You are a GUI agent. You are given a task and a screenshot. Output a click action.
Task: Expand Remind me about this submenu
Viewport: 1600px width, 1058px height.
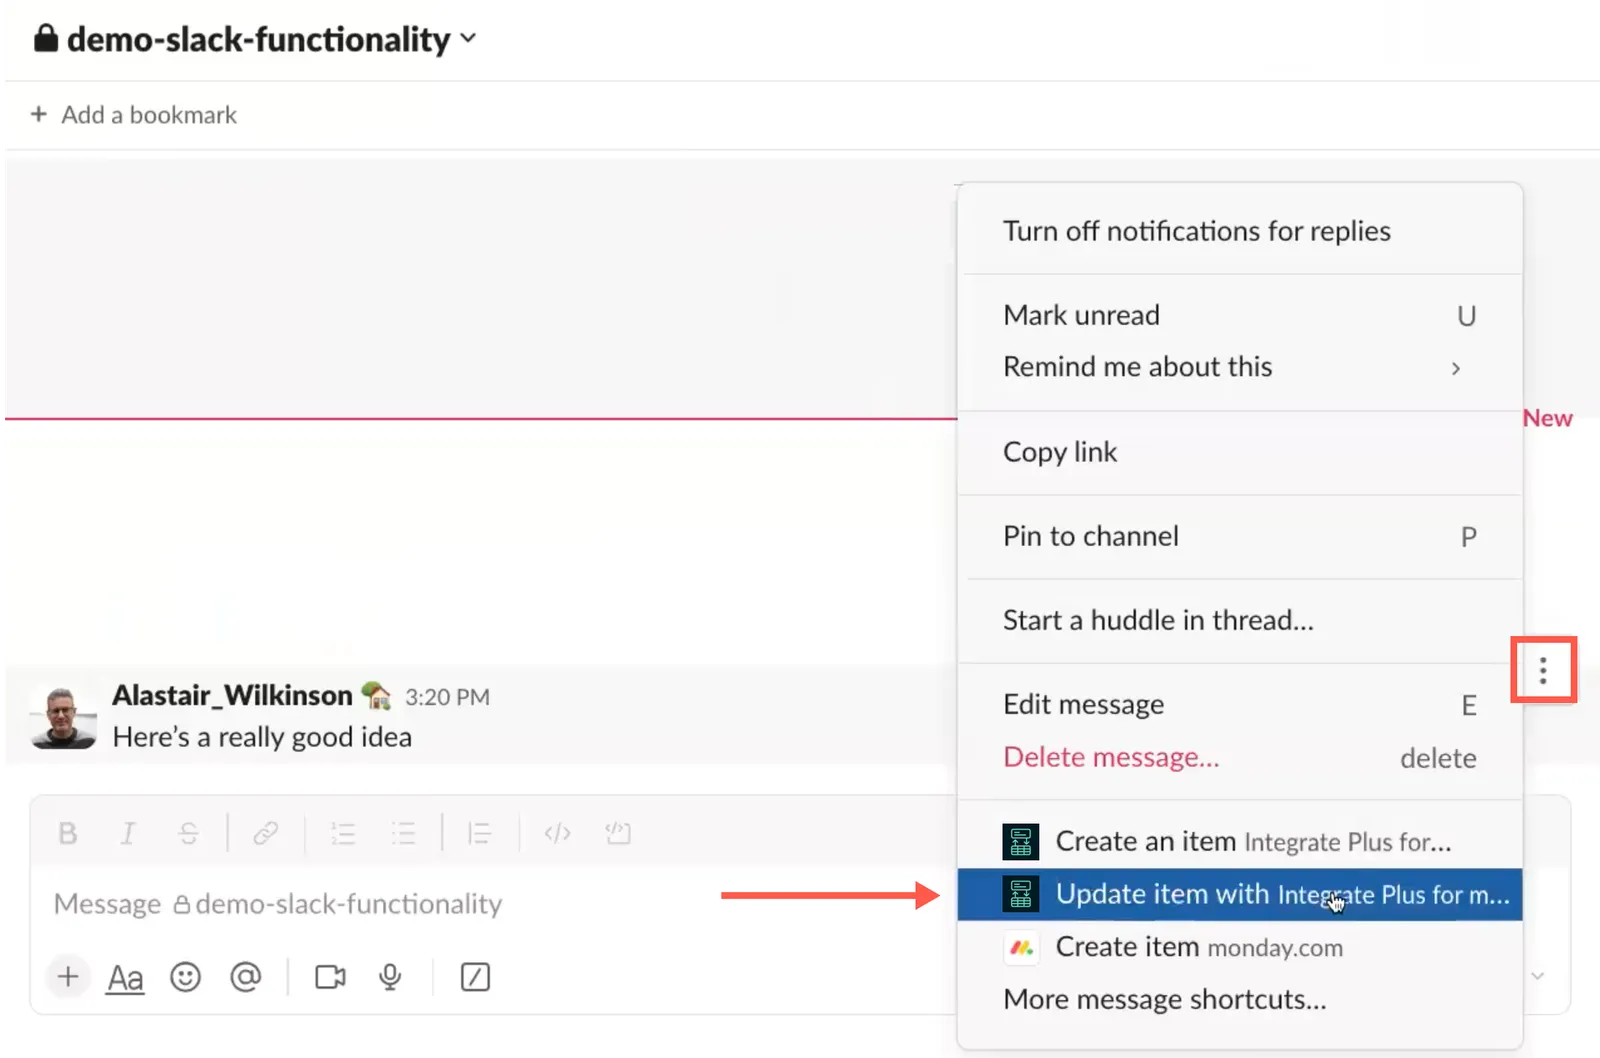coord(1240,367)
